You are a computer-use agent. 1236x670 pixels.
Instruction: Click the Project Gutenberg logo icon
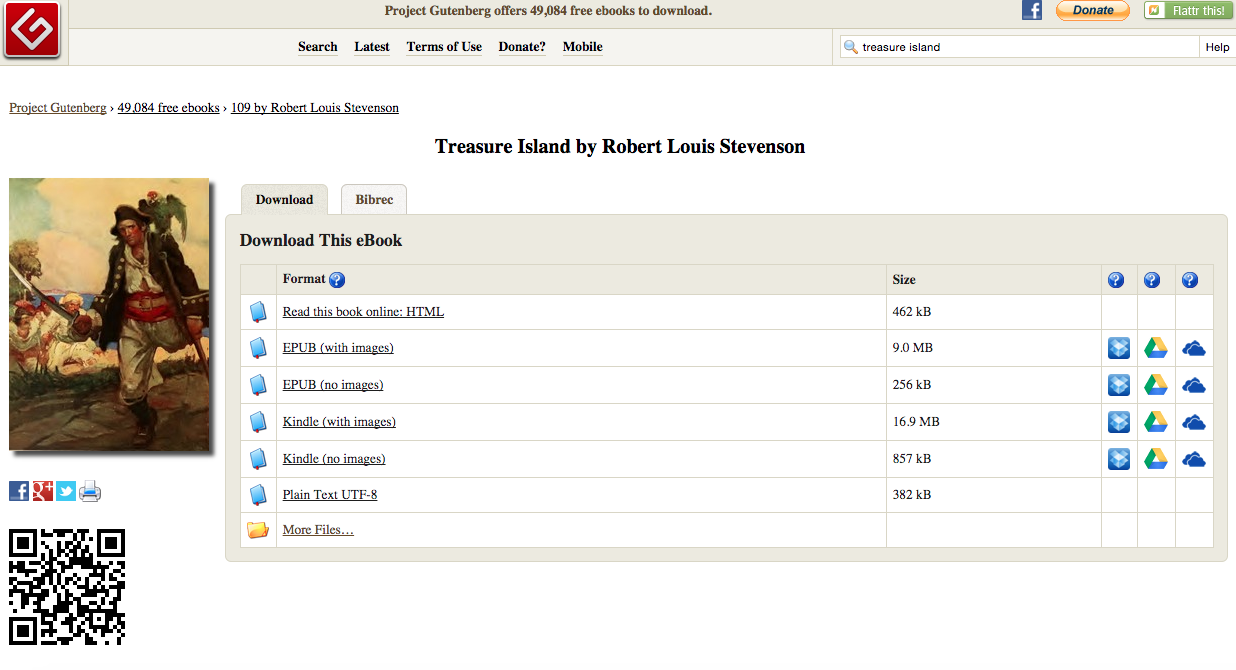point(32,29)
